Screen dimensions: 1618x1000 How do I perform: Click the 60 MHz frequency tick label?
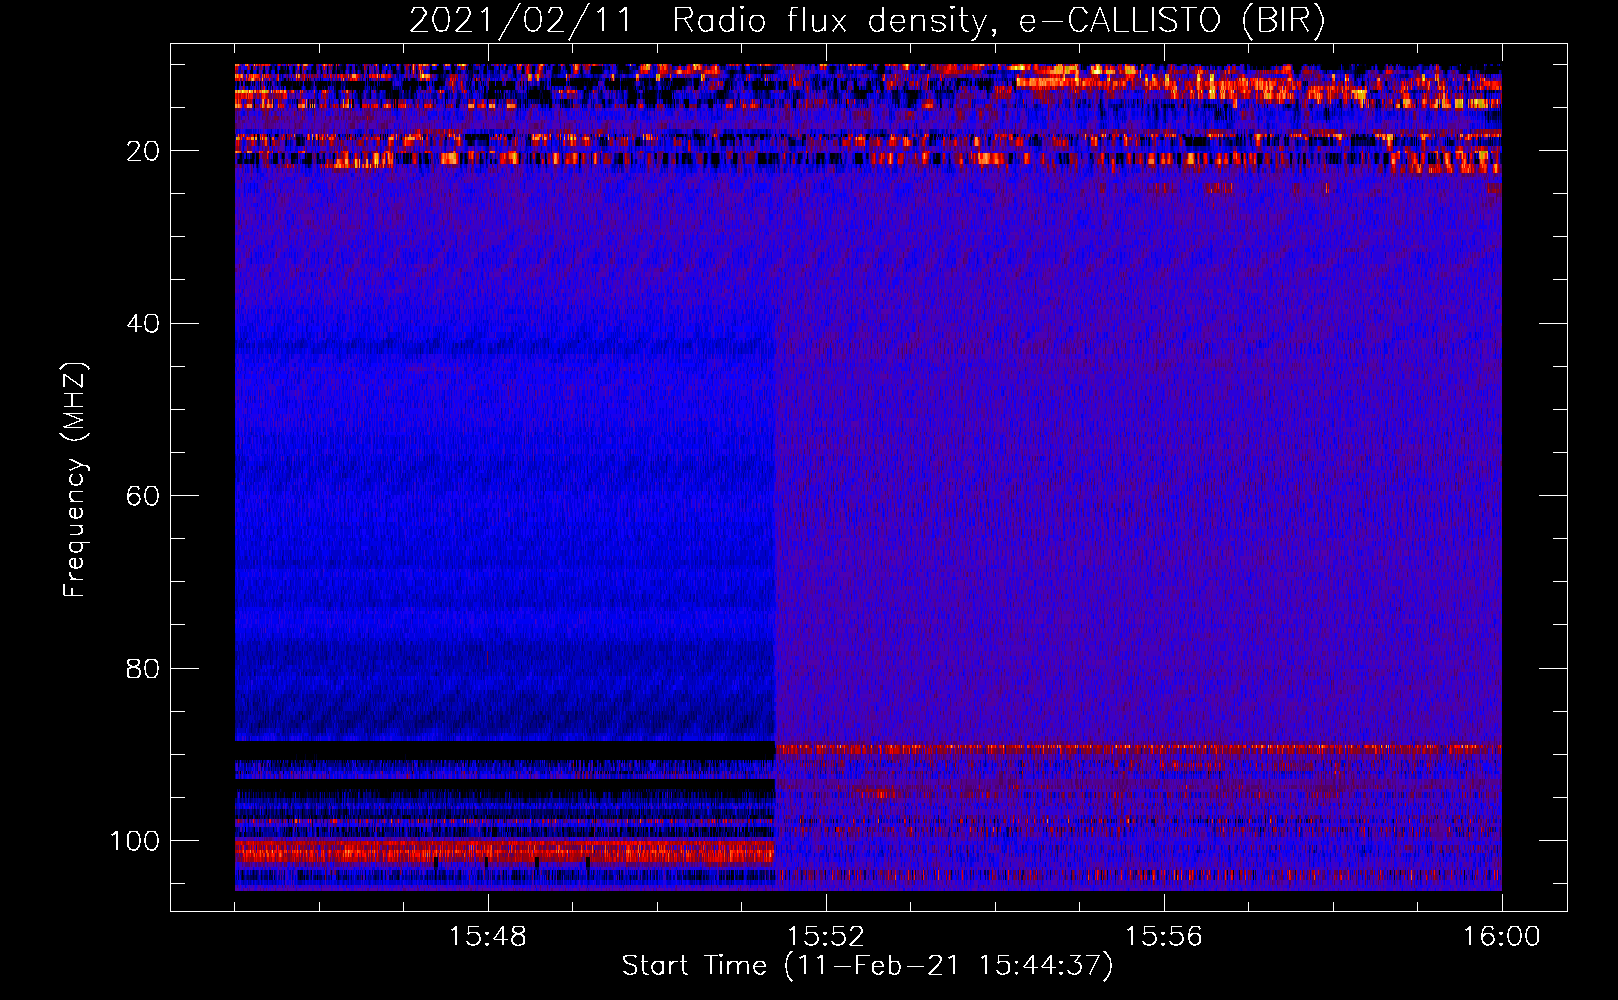tap(143, 496)
